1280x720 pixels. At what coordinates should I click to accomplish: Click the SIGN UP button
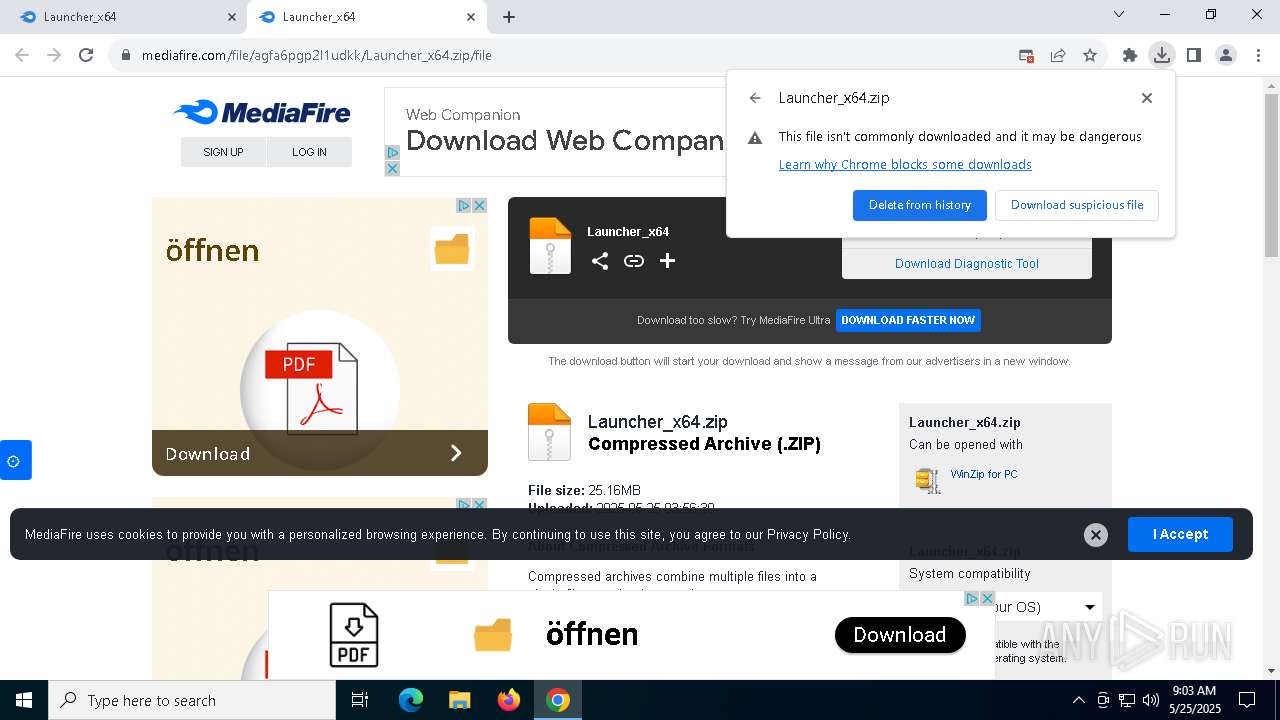[x=223, y=152]
